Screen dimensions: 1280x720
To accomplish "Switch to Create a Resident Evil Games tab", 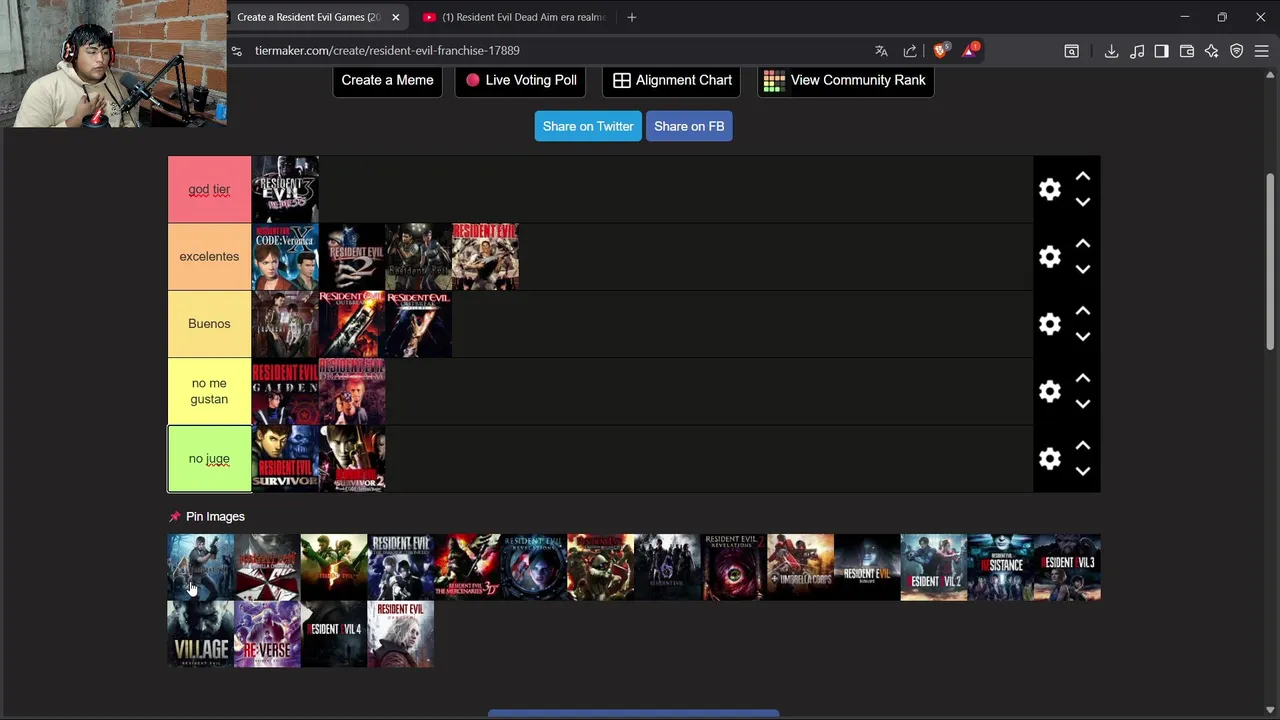I will pos(308,17).
